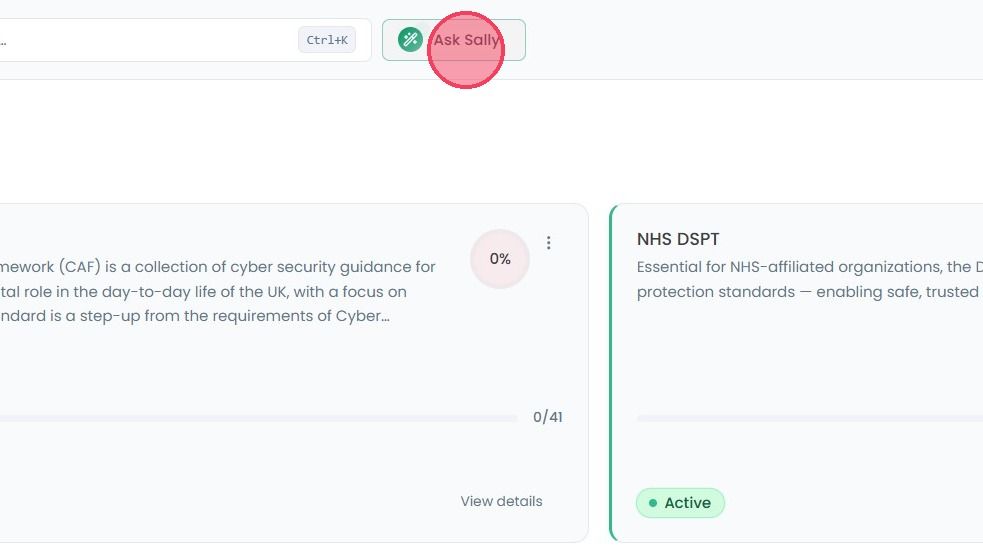Screen dimensions: 983x549
Task: Click the 'Essential for NHS-affiliated organizations' line
Action: click(809, 267)
